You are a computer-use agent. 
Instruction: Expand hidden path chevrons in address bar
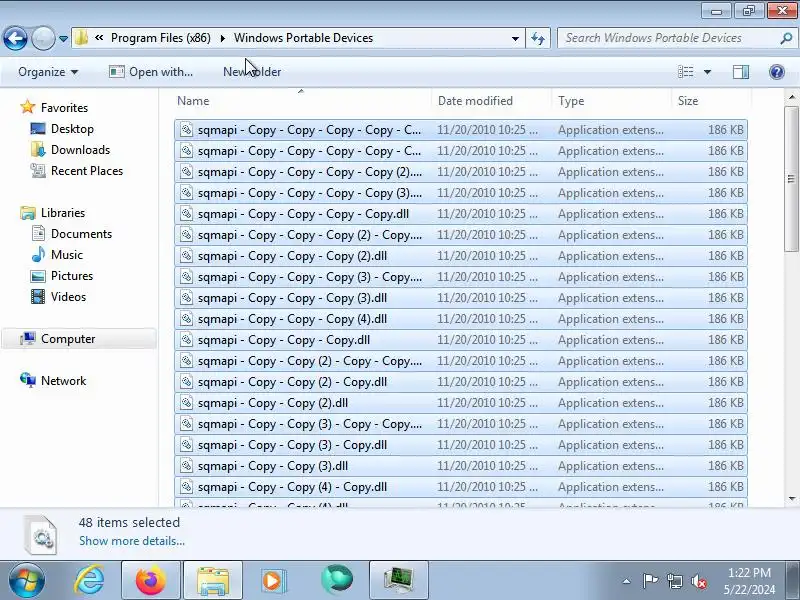tap(99, 38)
